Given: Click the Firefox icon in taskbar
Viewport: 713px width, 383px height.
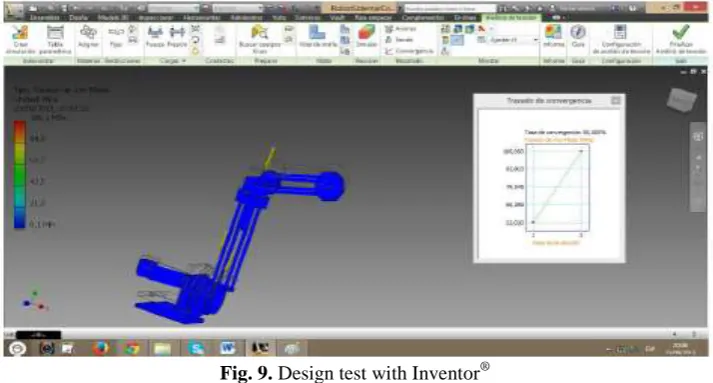Looking at the screenshot, I should point(100,348).
